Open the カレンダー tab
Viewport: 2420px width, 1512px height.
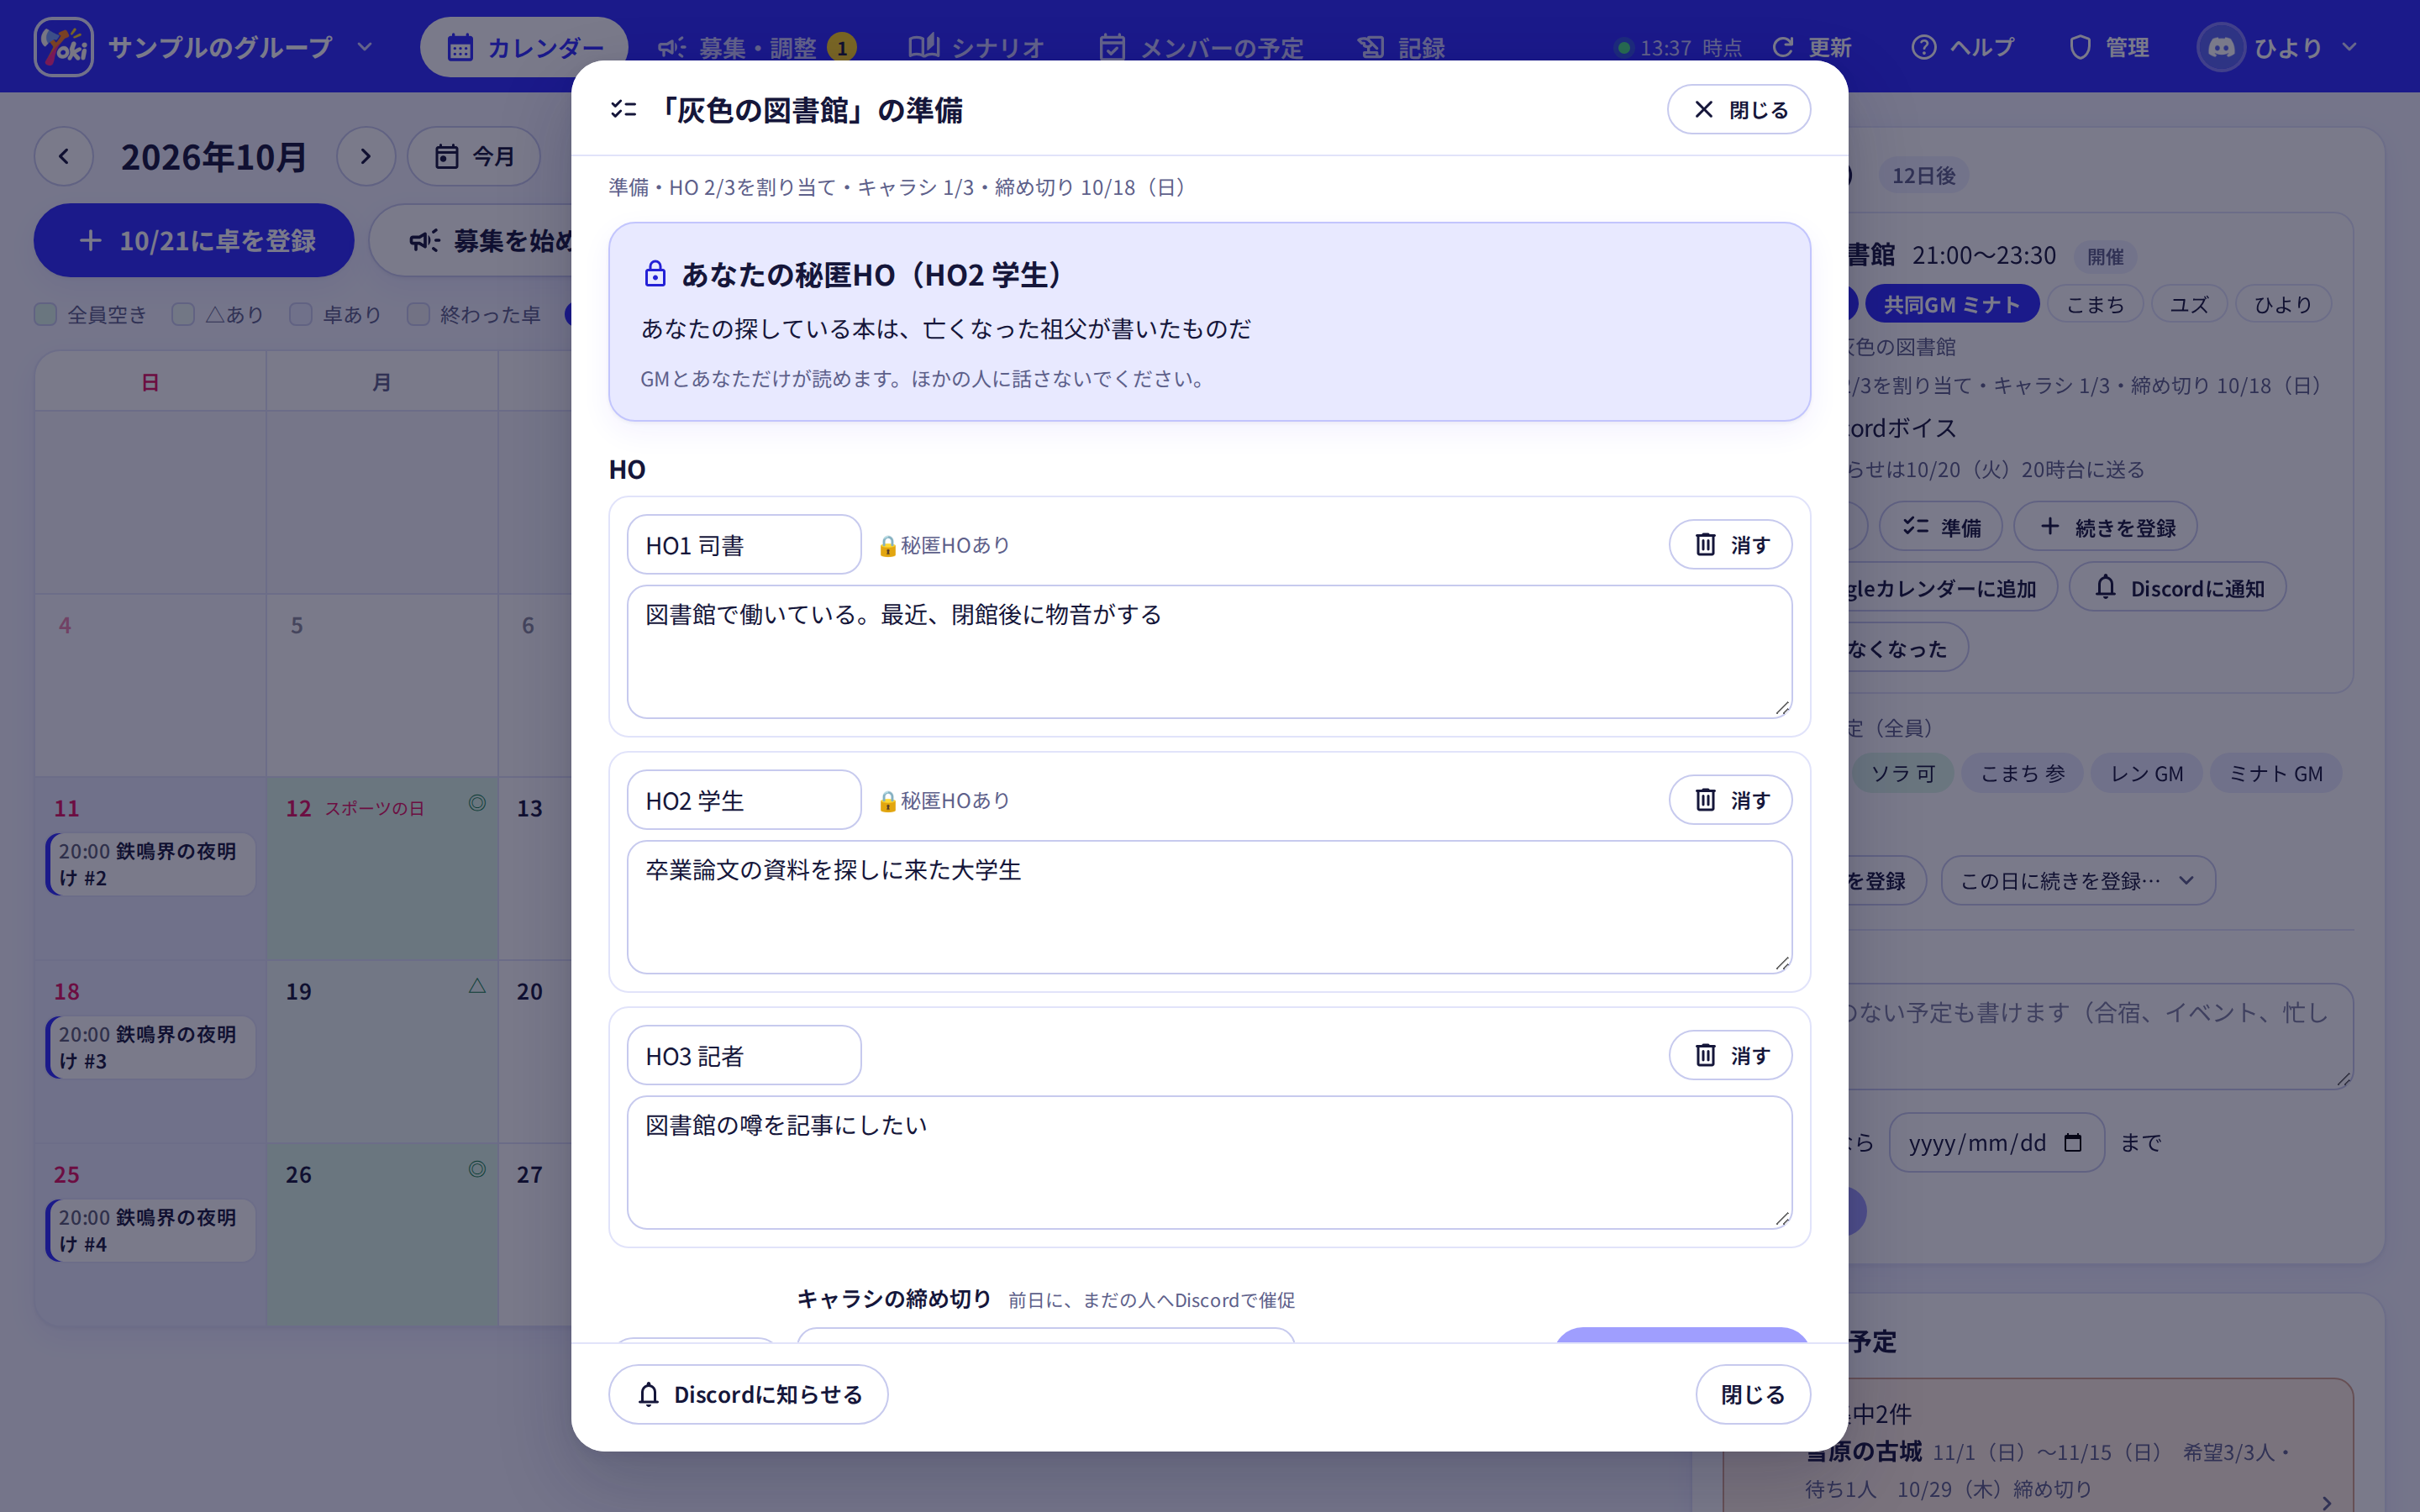coord(524,47)
